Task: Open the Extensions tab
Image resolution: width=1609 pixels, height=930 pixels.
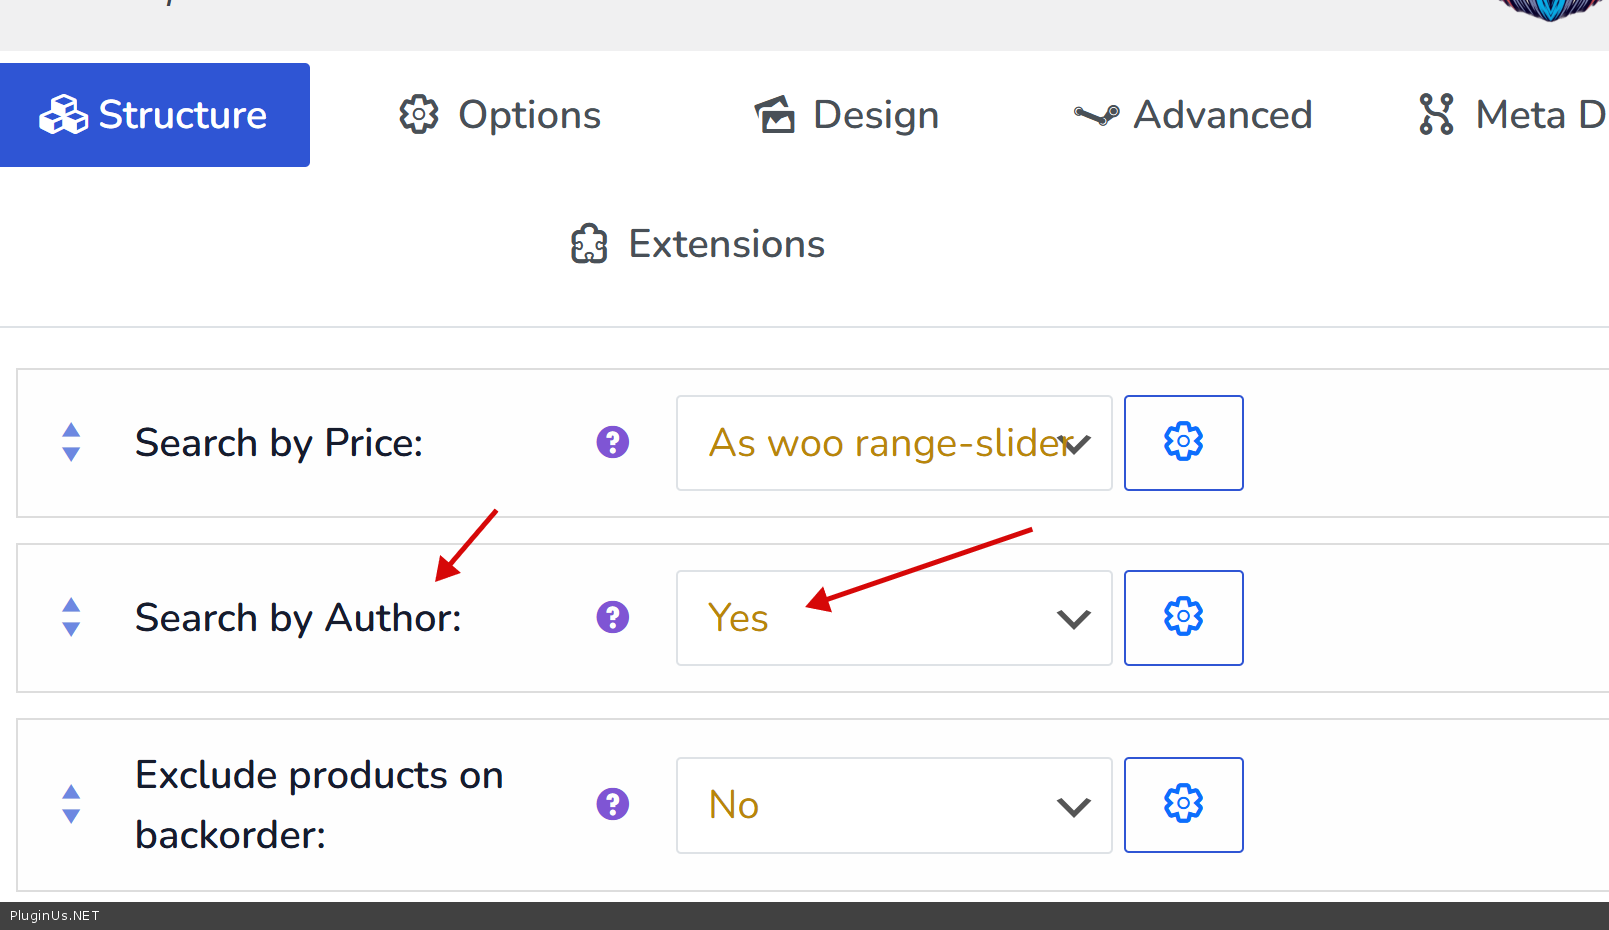Action: 698,244
